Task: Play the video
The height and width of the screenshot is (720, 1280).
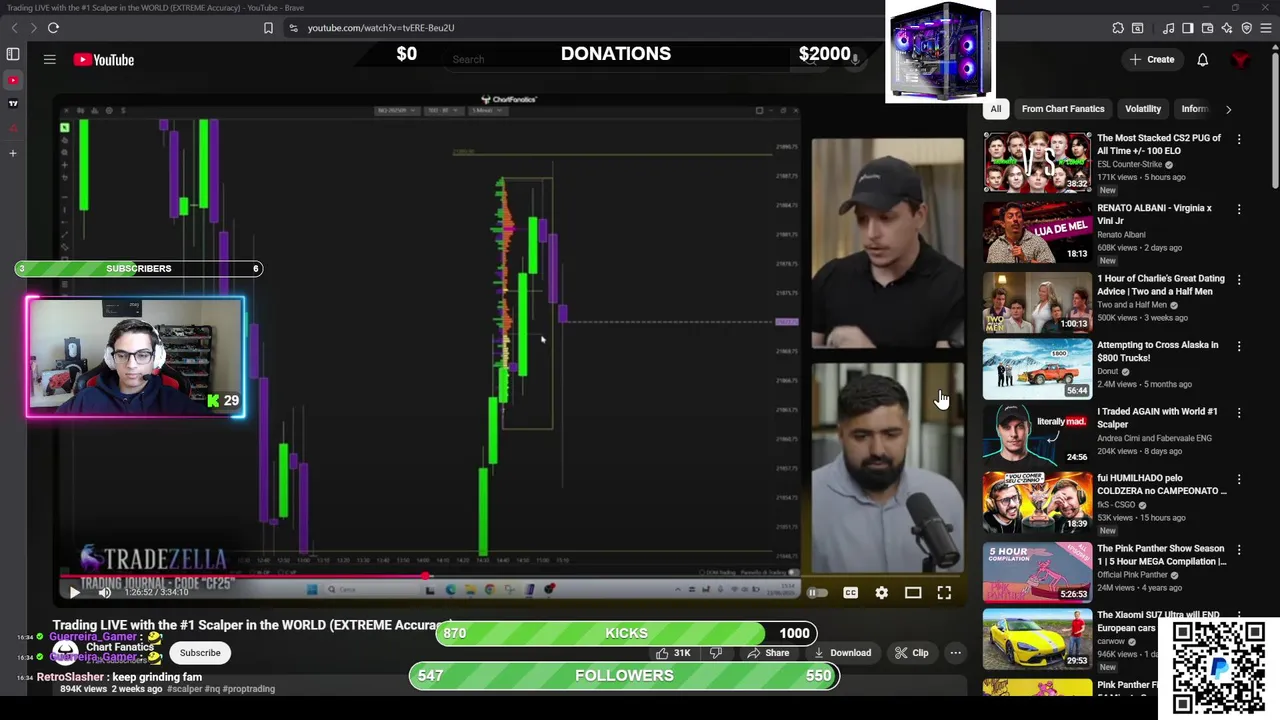Action: pos(74,593)
